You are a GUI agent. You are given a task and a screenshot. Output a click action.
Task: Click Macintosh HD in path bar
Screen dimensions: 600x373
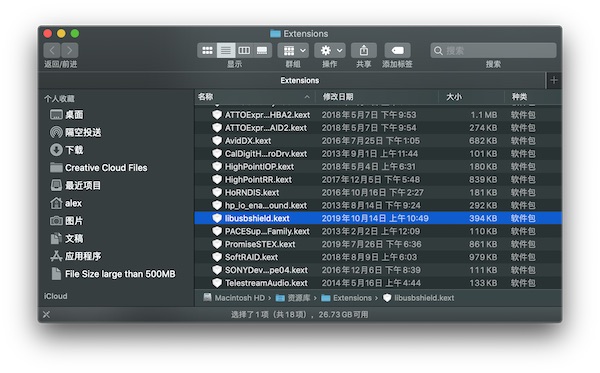click(234, 298)
